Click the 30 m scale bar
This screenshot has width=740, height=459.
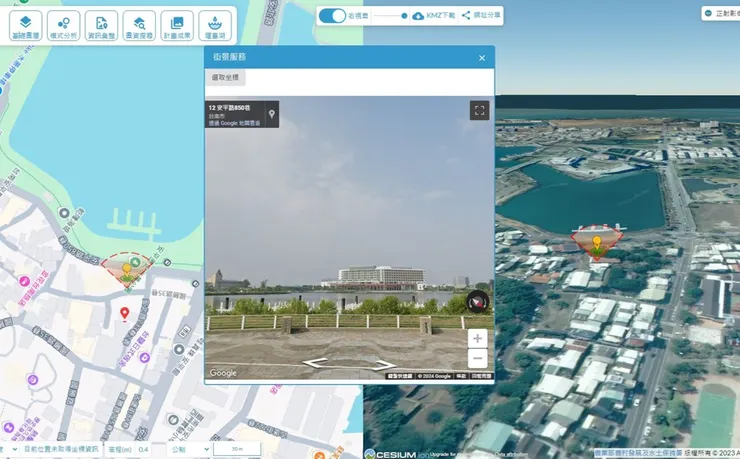(x=237, y=449)
